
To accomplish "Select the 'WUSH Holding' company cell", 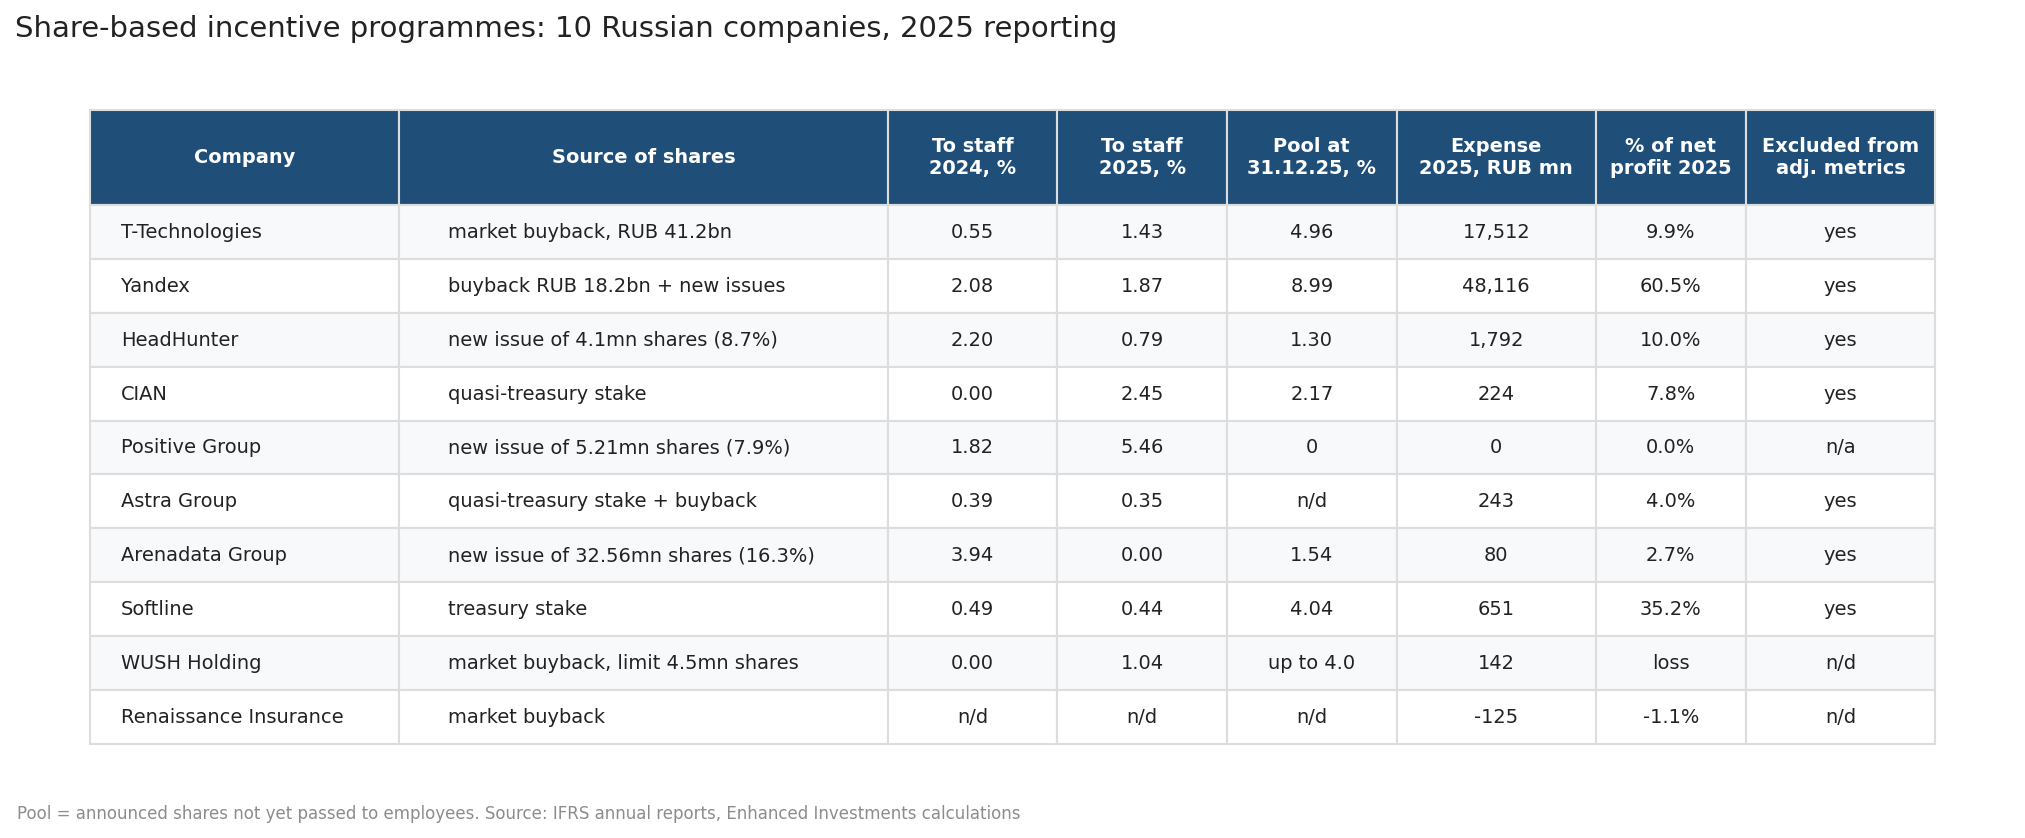I will (x=244, y=663).
